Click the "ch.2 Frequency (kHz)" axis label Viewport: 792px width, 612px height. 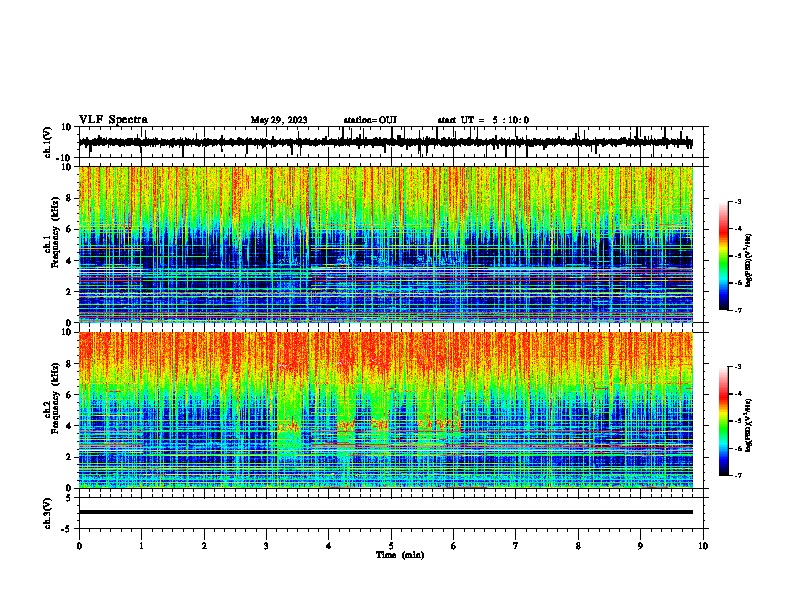(52, 398)
